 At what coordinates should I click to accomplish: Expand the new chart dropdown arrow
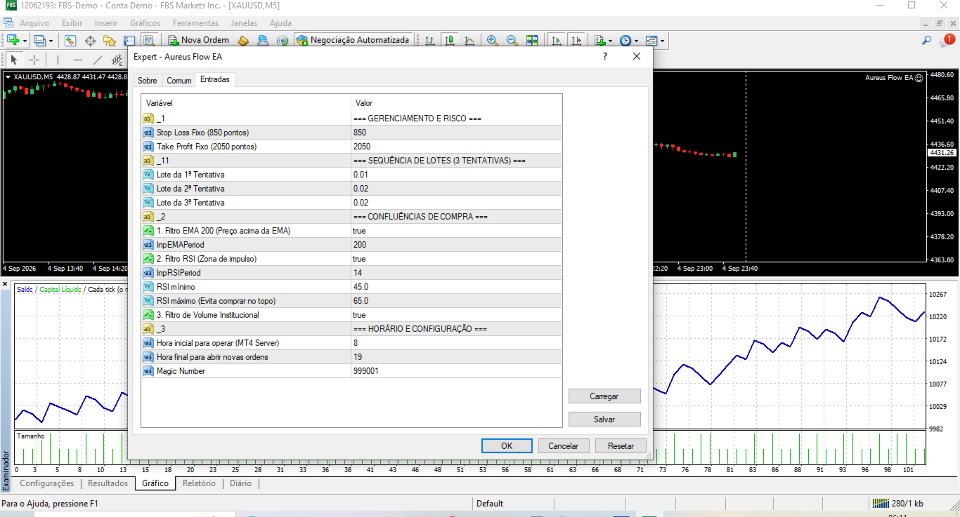pos(24,41)
